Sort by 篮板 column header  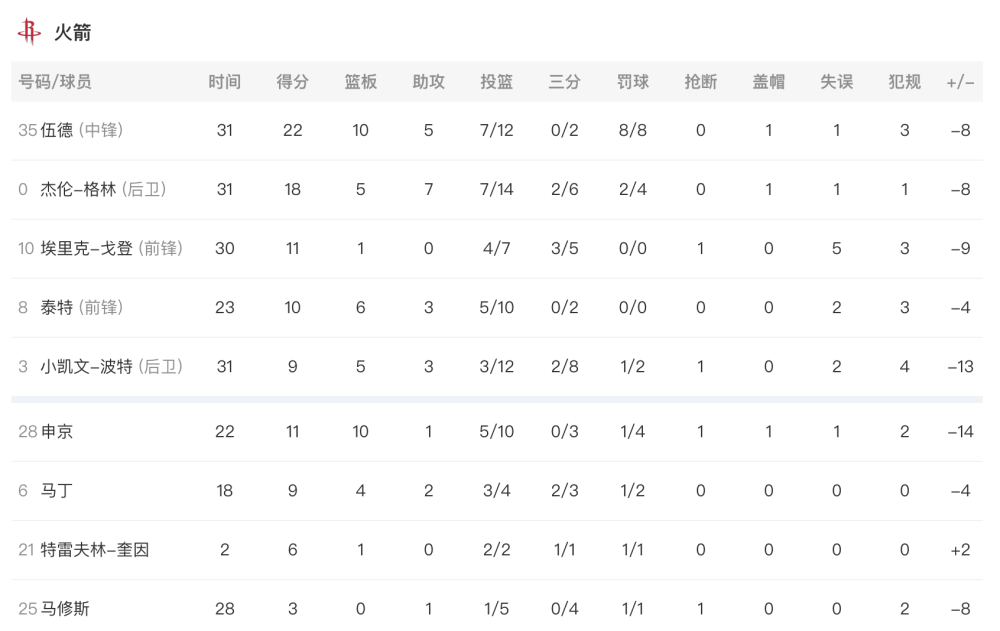(360, 82)
